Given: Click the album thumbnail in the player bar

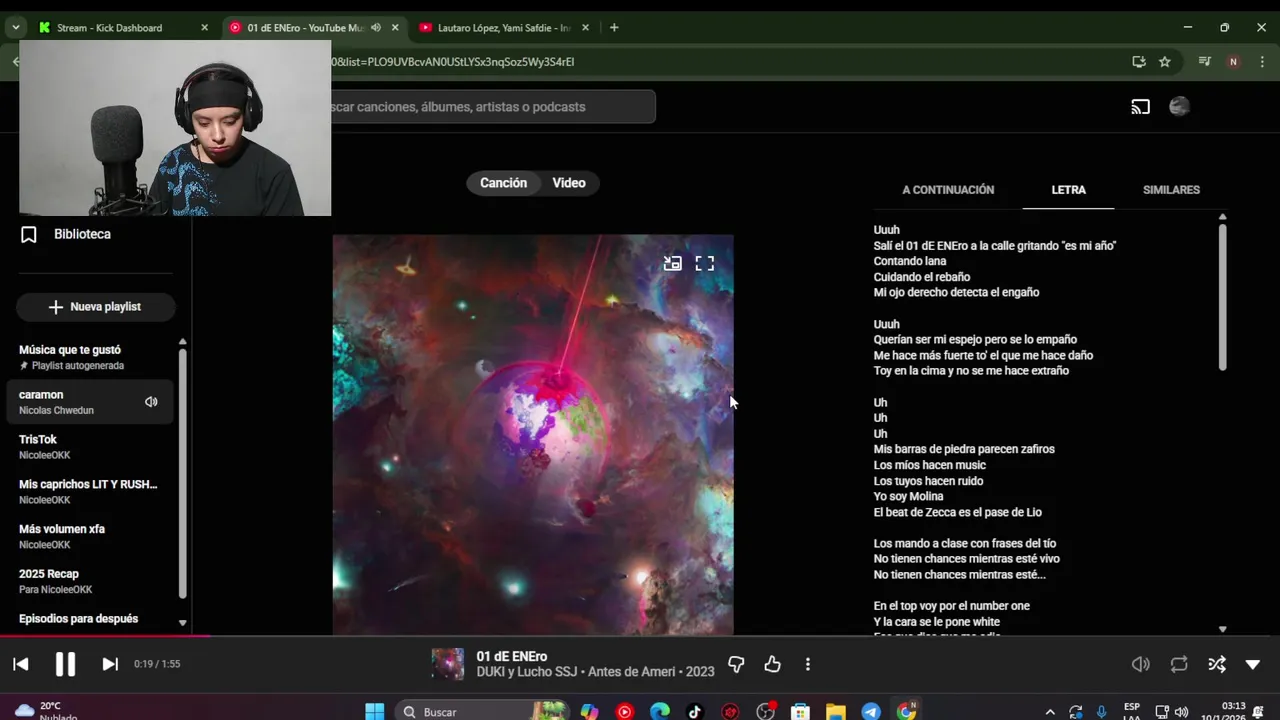Looking at the screenshot, I should pos(448,664).
